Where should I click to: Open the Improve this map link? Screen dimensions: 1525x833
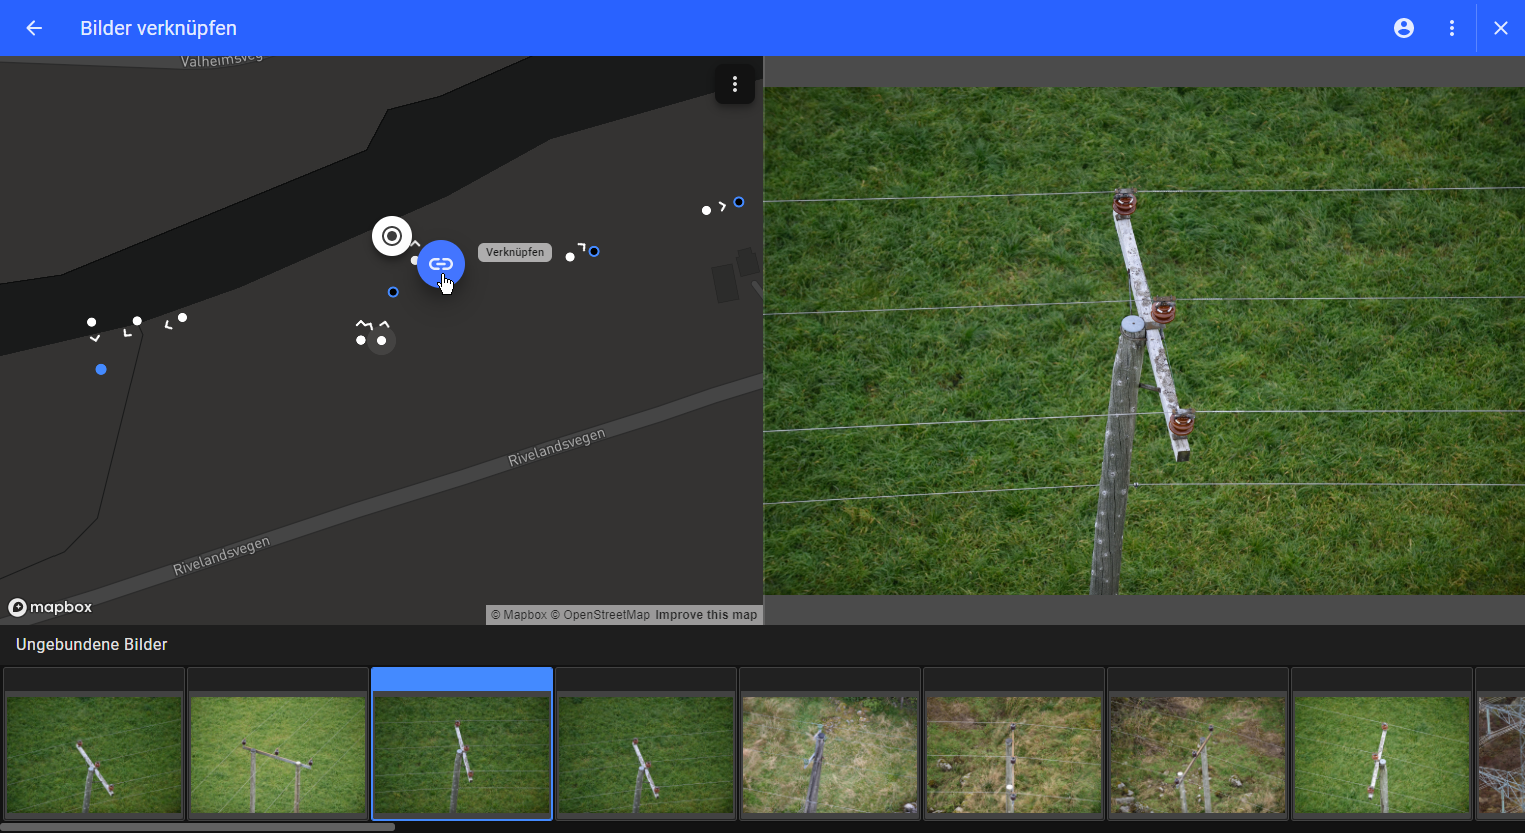706,615
